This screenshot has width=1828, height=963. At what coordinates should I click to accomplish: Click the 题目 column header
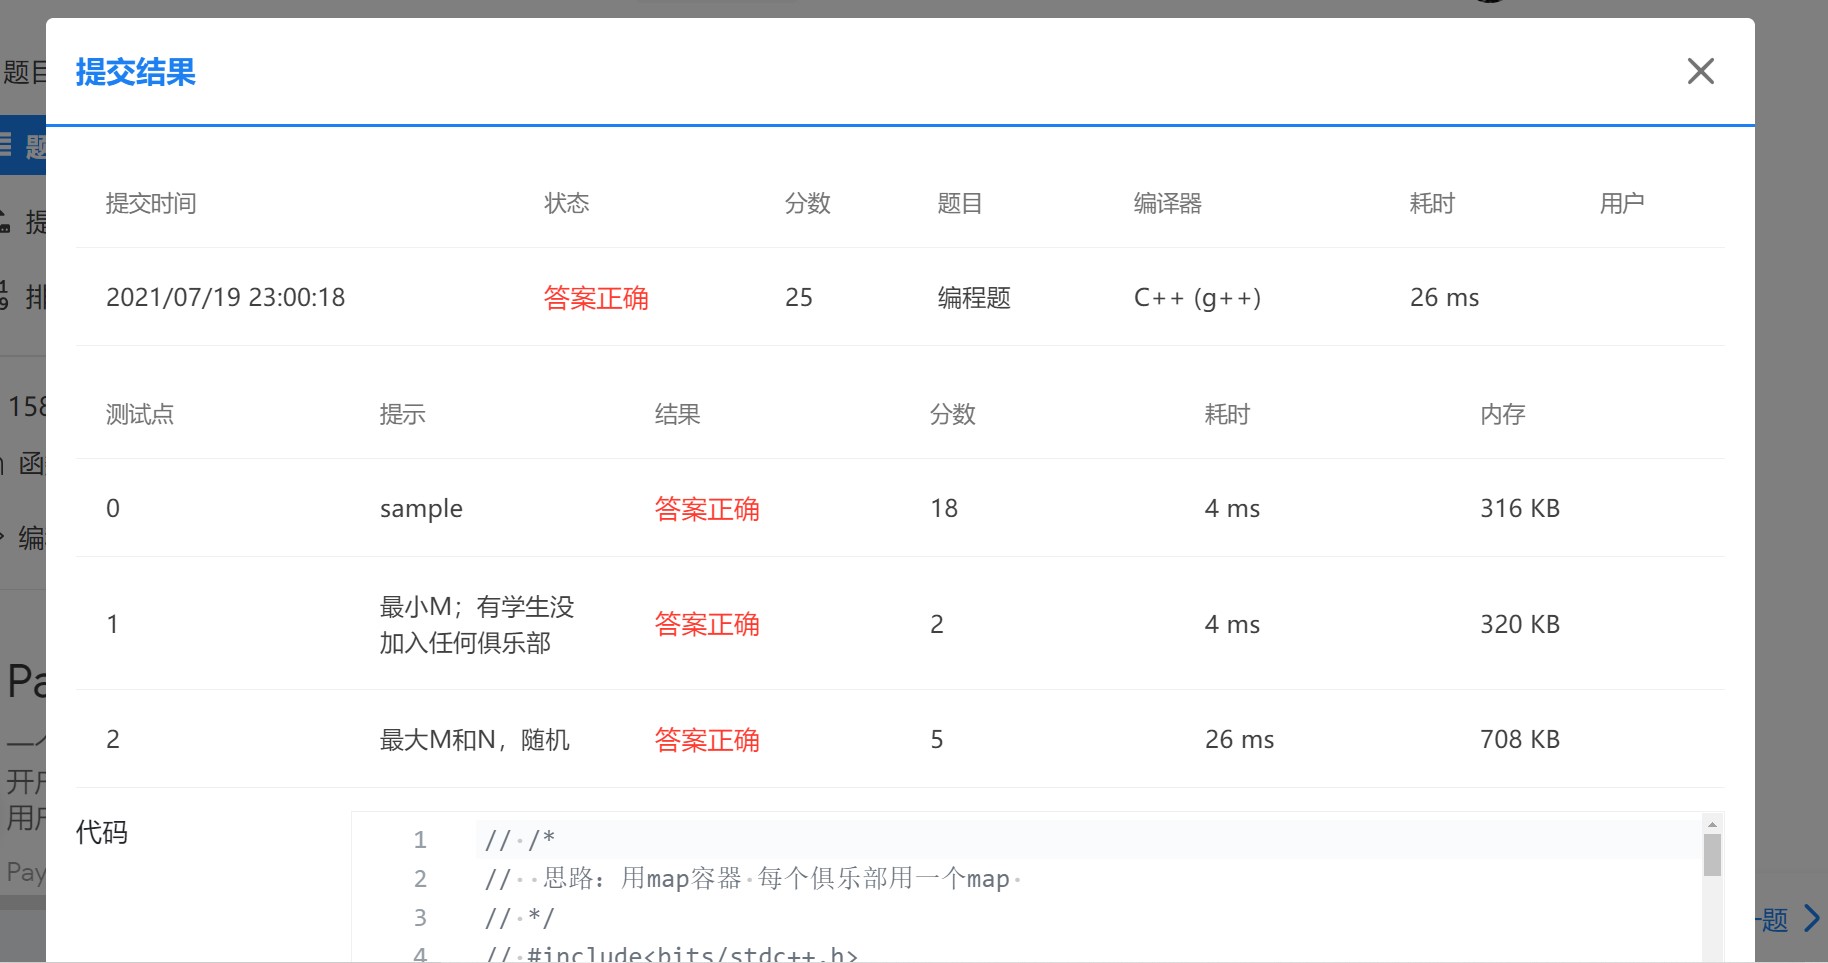pyautogui.click(x=959, y=203)
